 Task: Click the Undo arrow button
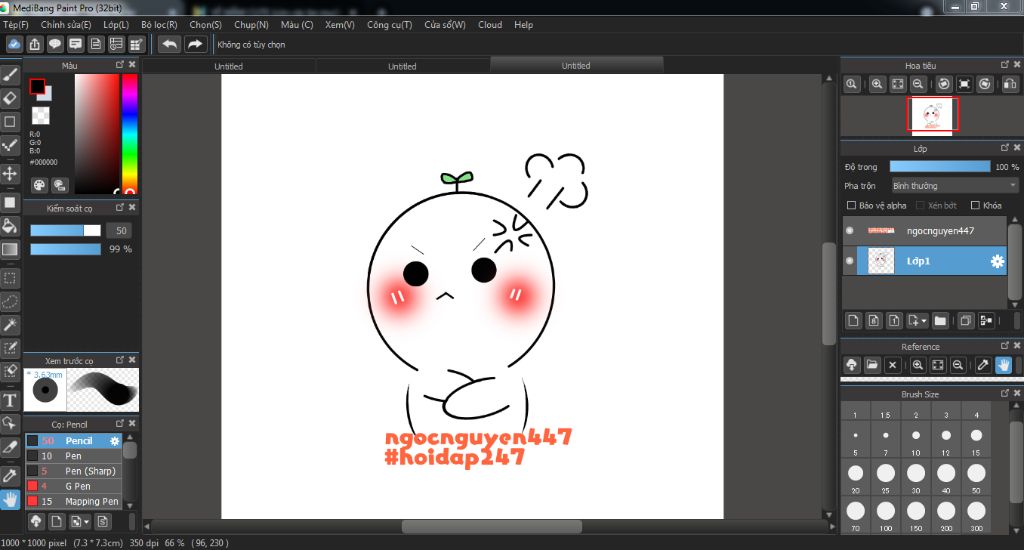(169, 44)
